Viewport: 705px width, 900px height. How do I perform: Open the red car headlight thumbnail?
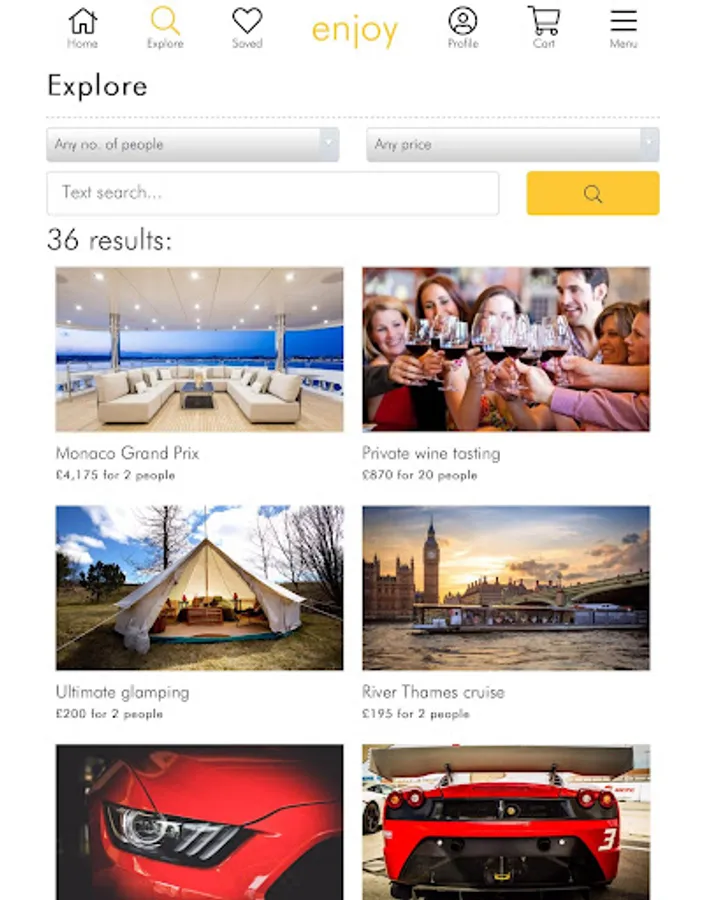tap(200, 822)
